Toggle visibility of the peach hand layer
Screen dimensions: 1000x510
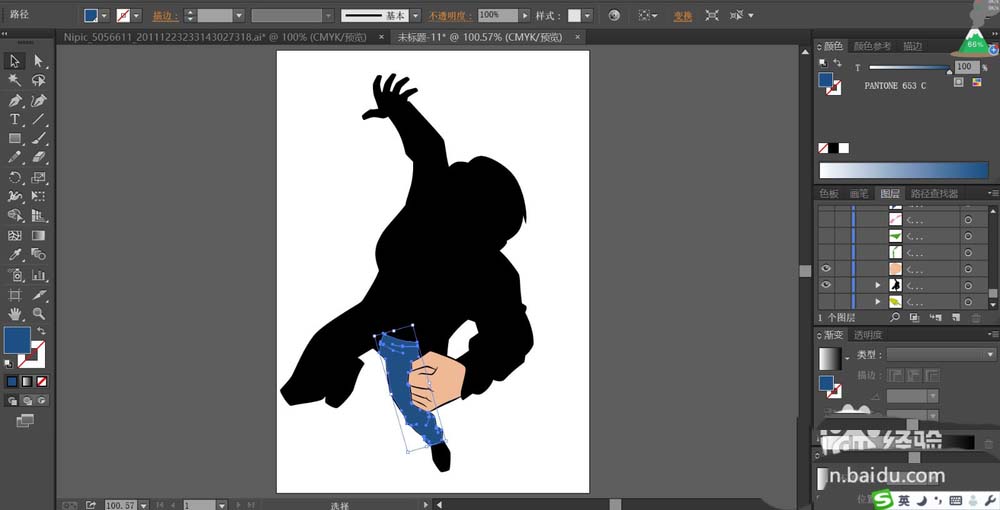pos(826,269)
